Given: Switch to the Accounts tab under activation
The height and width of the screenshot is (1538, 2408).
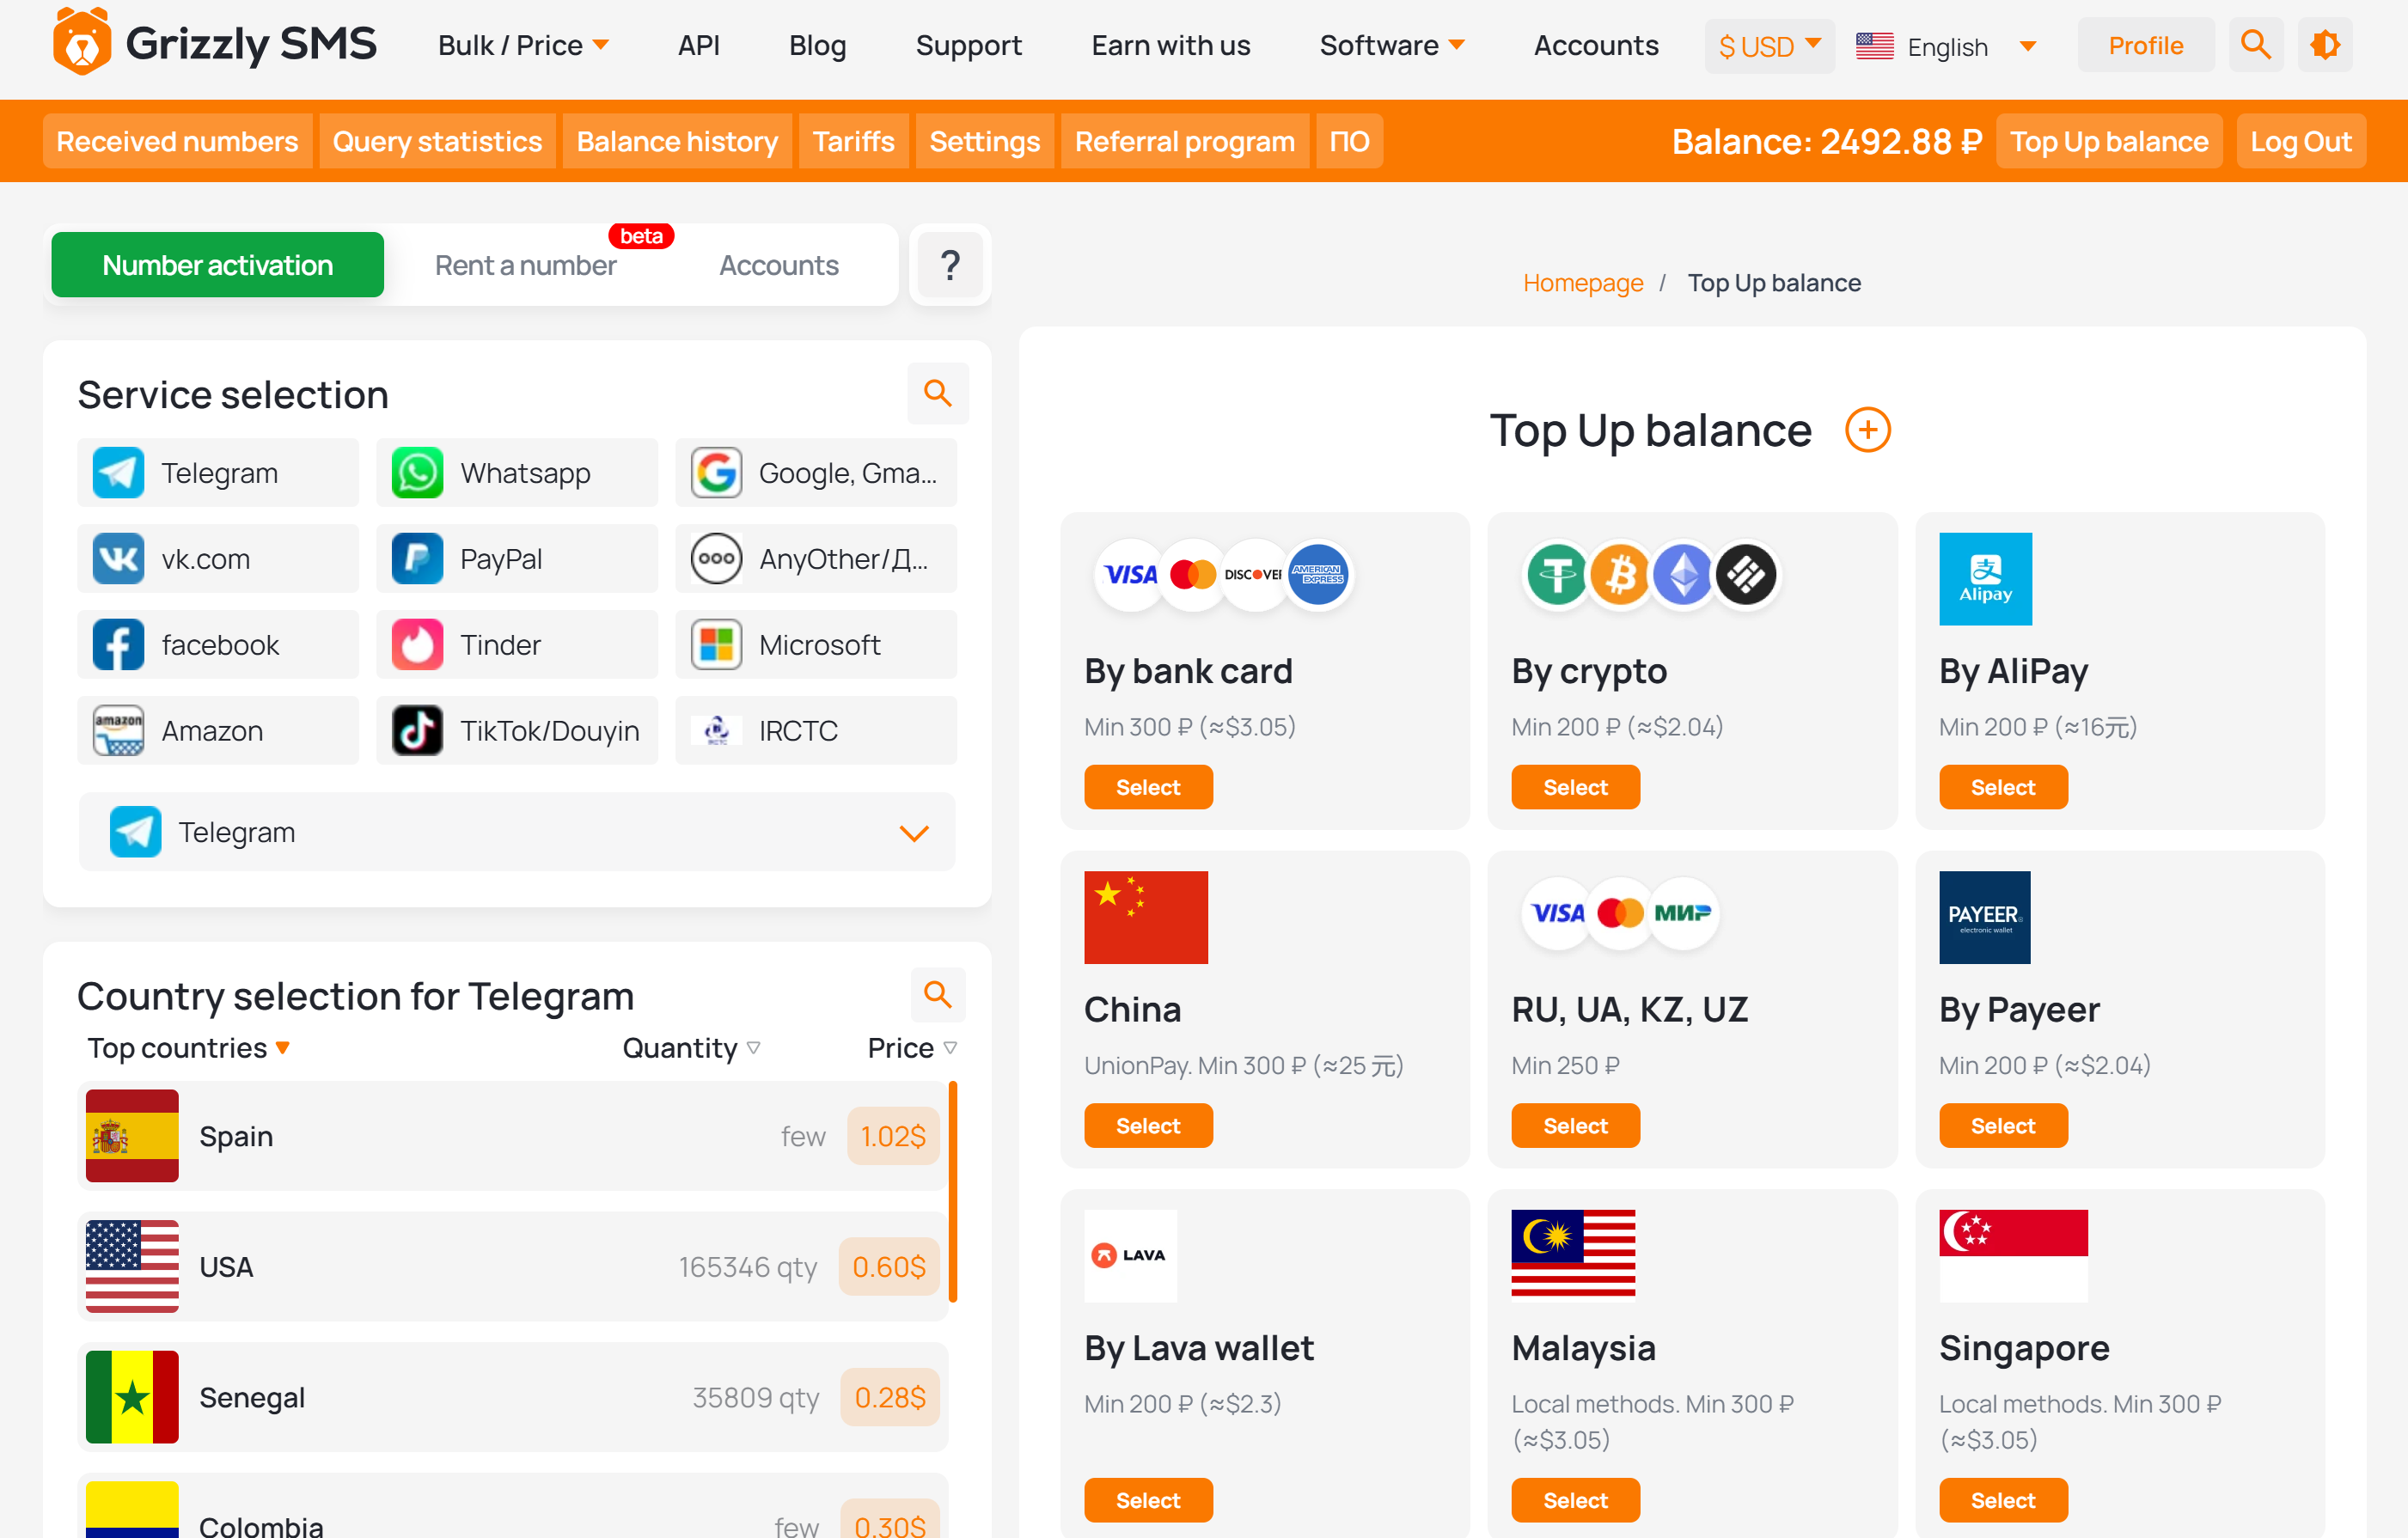Looking at the screenshot, I should click(778, 265).
